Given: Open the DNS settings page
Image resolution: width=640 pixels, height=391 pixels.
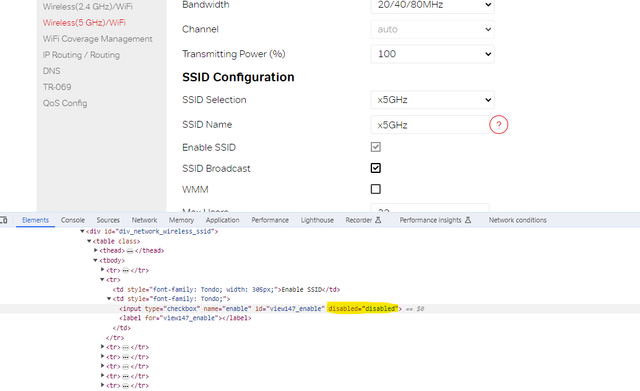Looking at the screenshot, I should pyautogui.click(x=51, y=71).
